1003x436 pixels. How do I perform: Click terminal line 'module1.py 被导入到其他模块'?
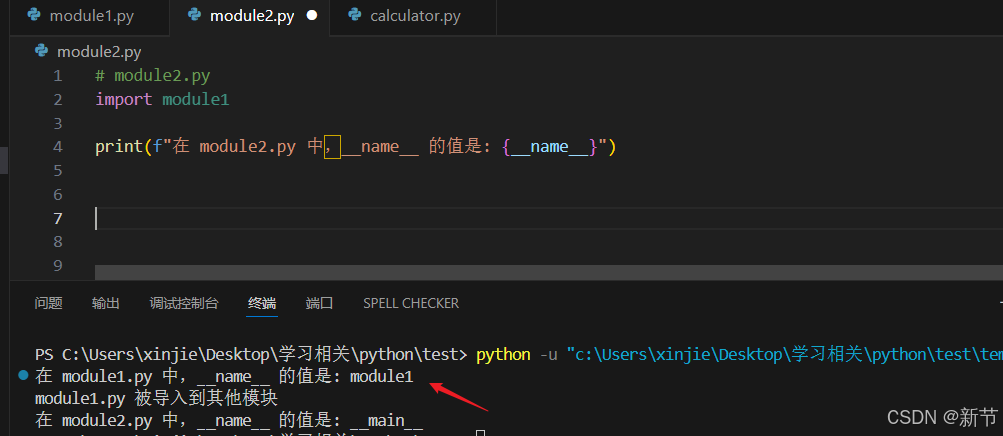[x=156, y=399]
